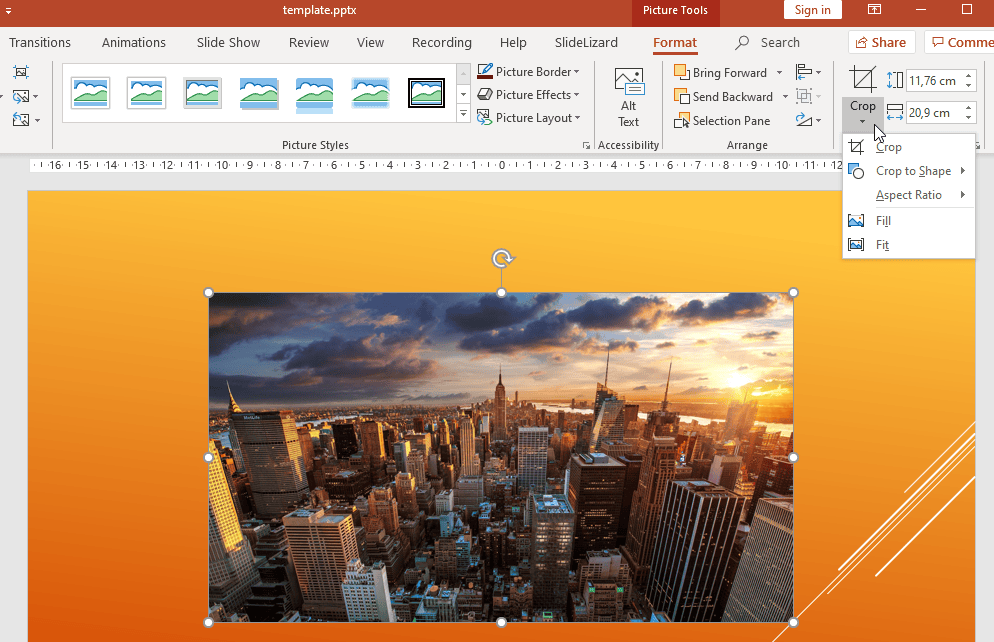Choose Crop from the crop menu
Image resolution: width=994 pixels, height=642 pixels.
(908, 147)
